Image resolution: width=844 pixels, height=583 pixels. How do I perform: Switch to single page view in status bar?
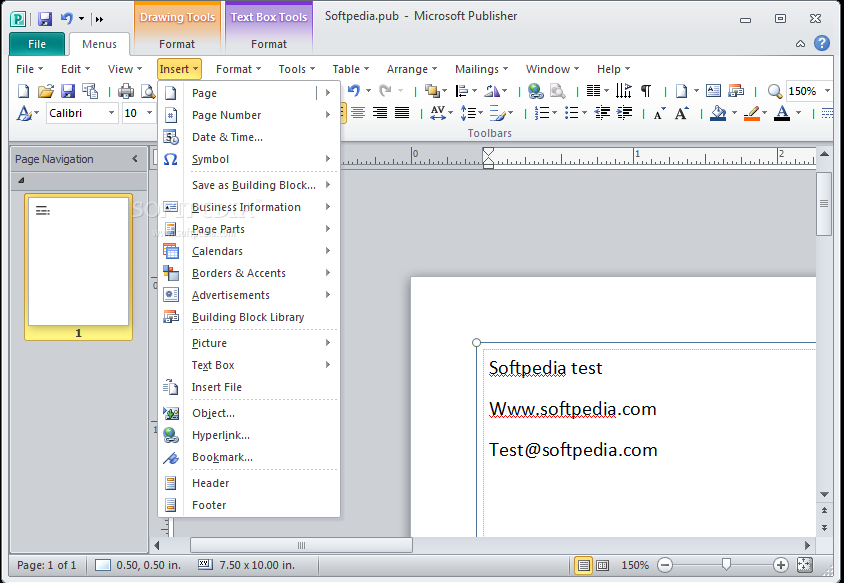(x=583, y=565)
